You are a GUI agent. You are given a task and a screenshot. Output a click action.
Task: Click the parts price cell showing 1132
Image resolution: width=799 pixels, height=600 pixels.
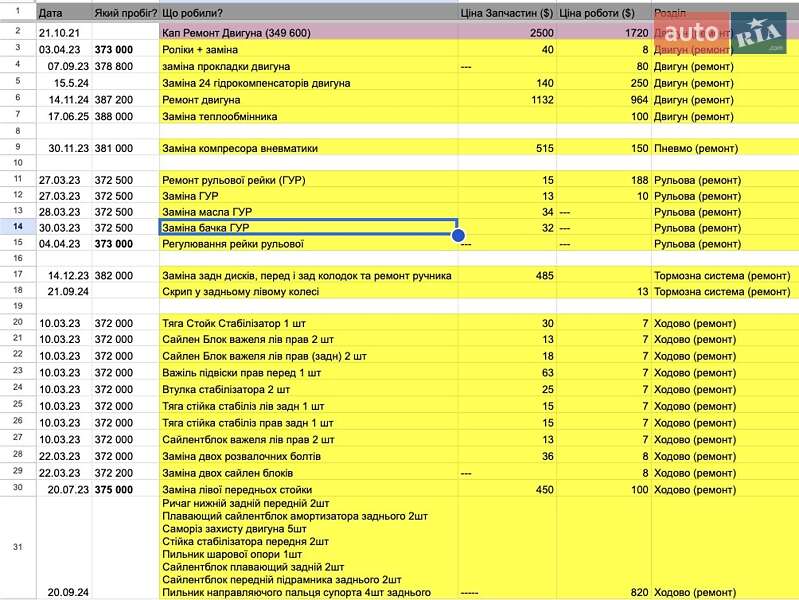507,100
